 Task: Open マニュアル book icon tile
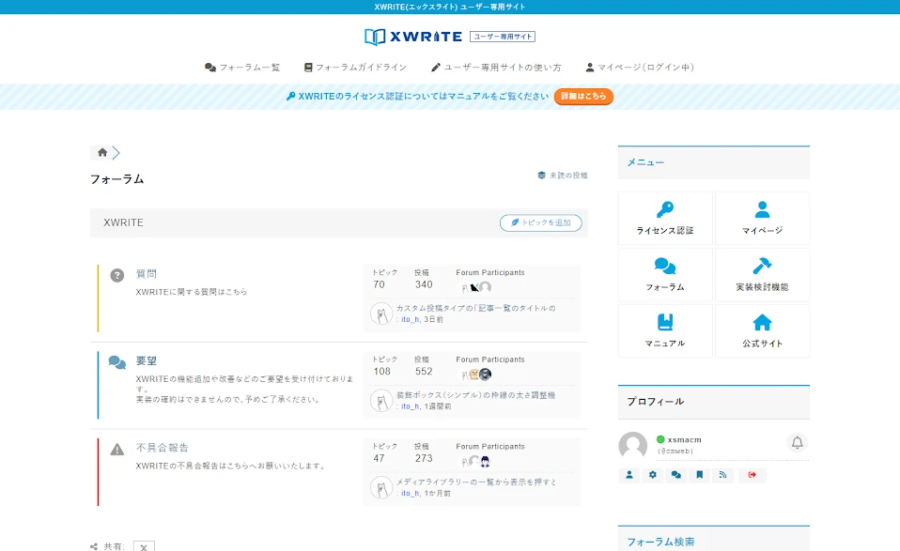click(665, 331)
